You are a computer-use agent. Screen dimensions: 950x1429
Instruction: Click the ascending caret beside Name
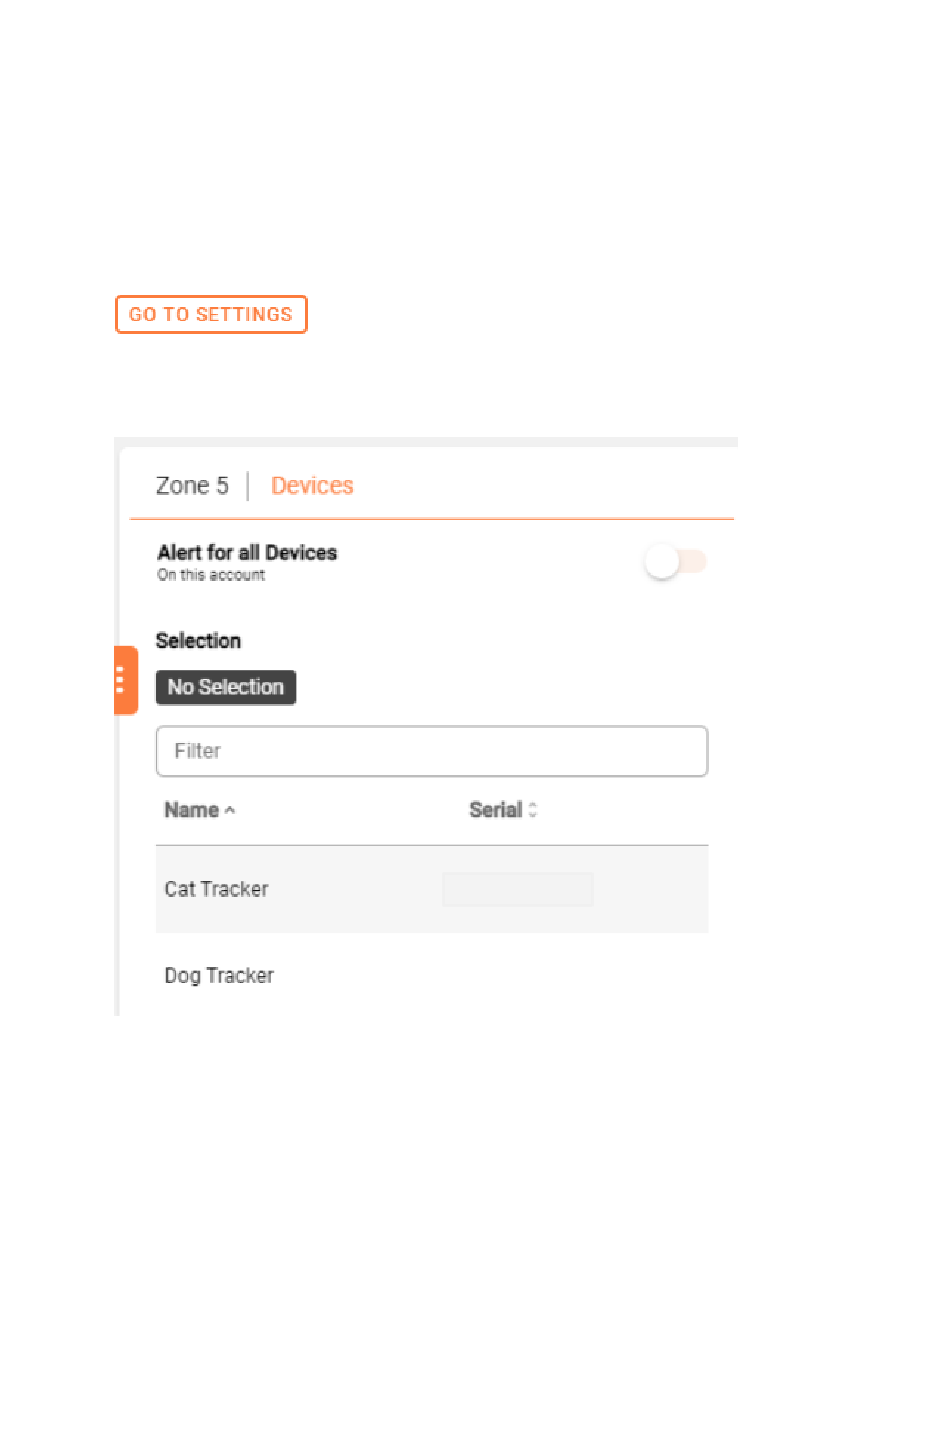230,811
